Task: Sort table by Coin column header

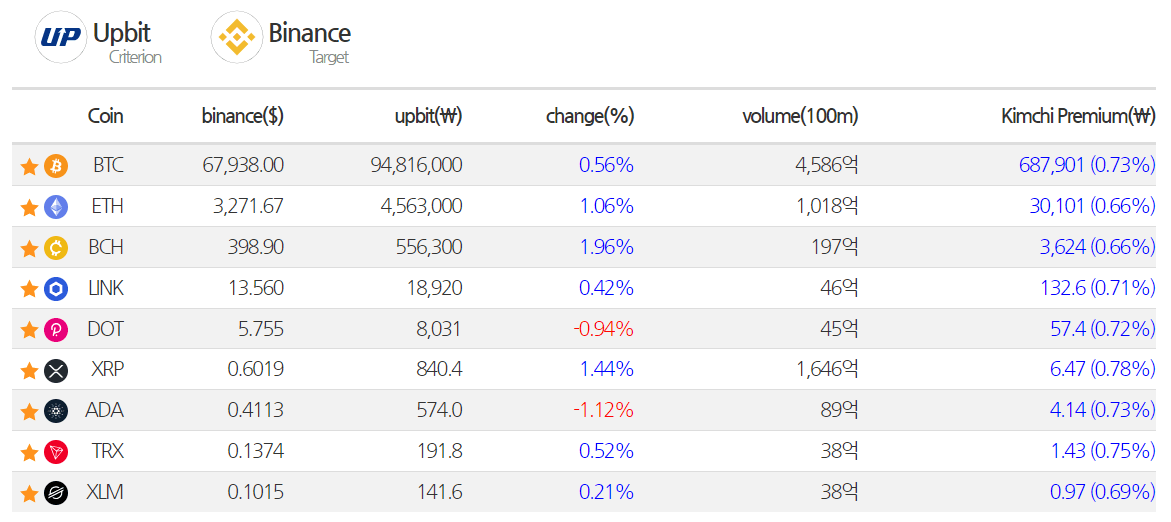Action: pos(106,116)
